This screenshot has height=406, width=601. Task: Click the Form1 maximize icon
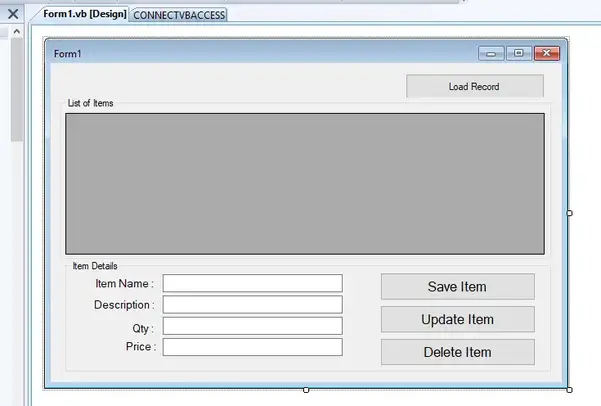pyautogui.click(x=518, y=53)
